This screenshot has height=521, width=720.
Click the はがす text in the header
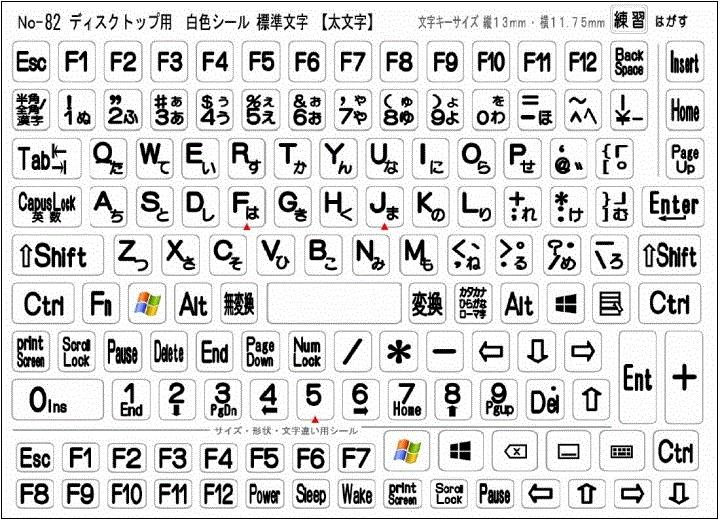click(671, 21)
